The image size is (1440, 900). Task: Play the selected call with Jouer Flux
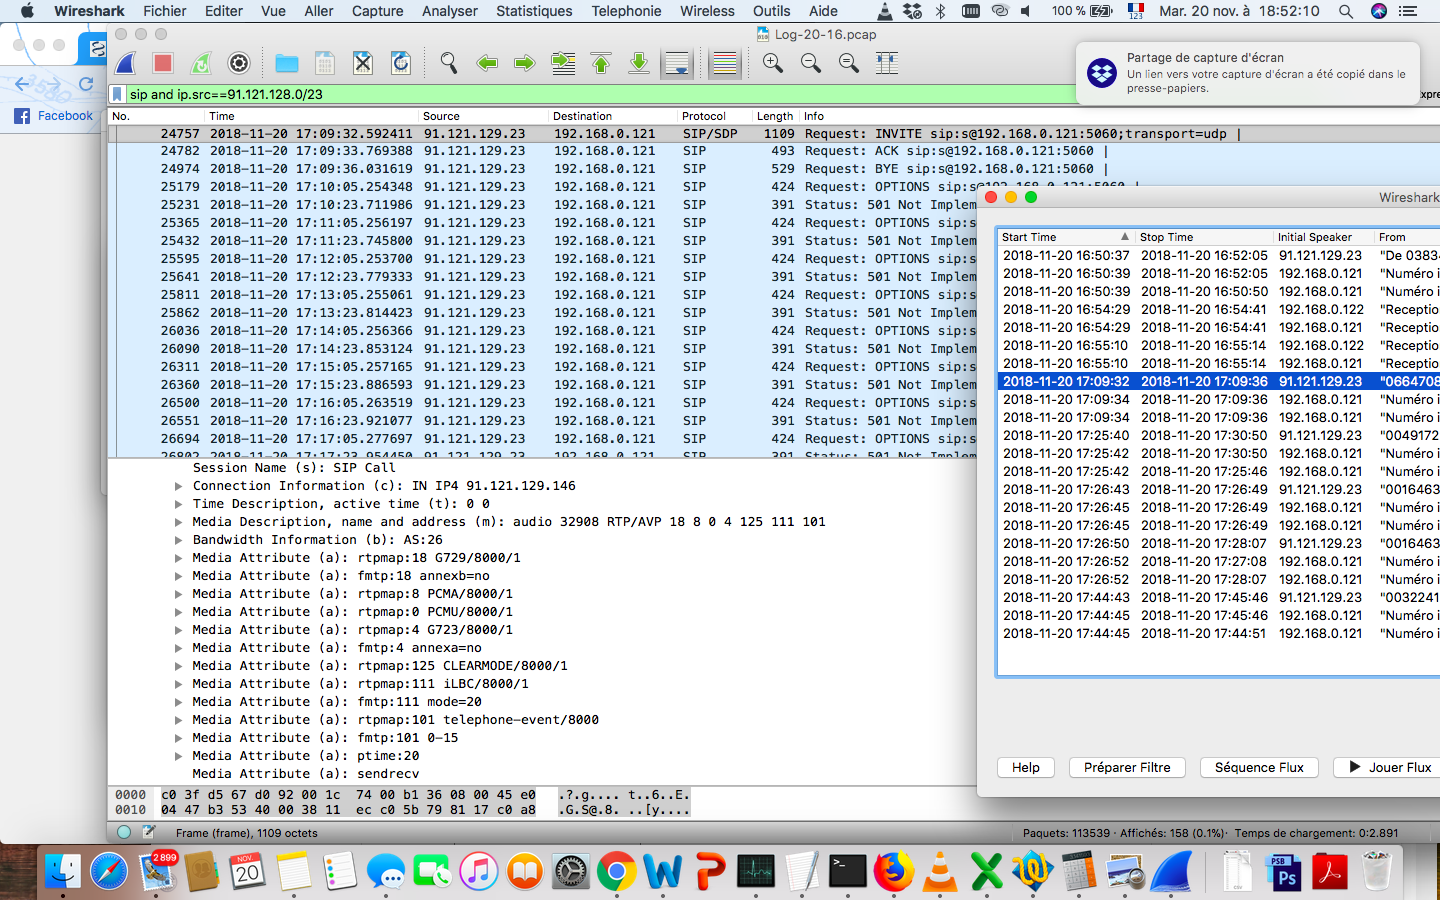pos(1390,767)
